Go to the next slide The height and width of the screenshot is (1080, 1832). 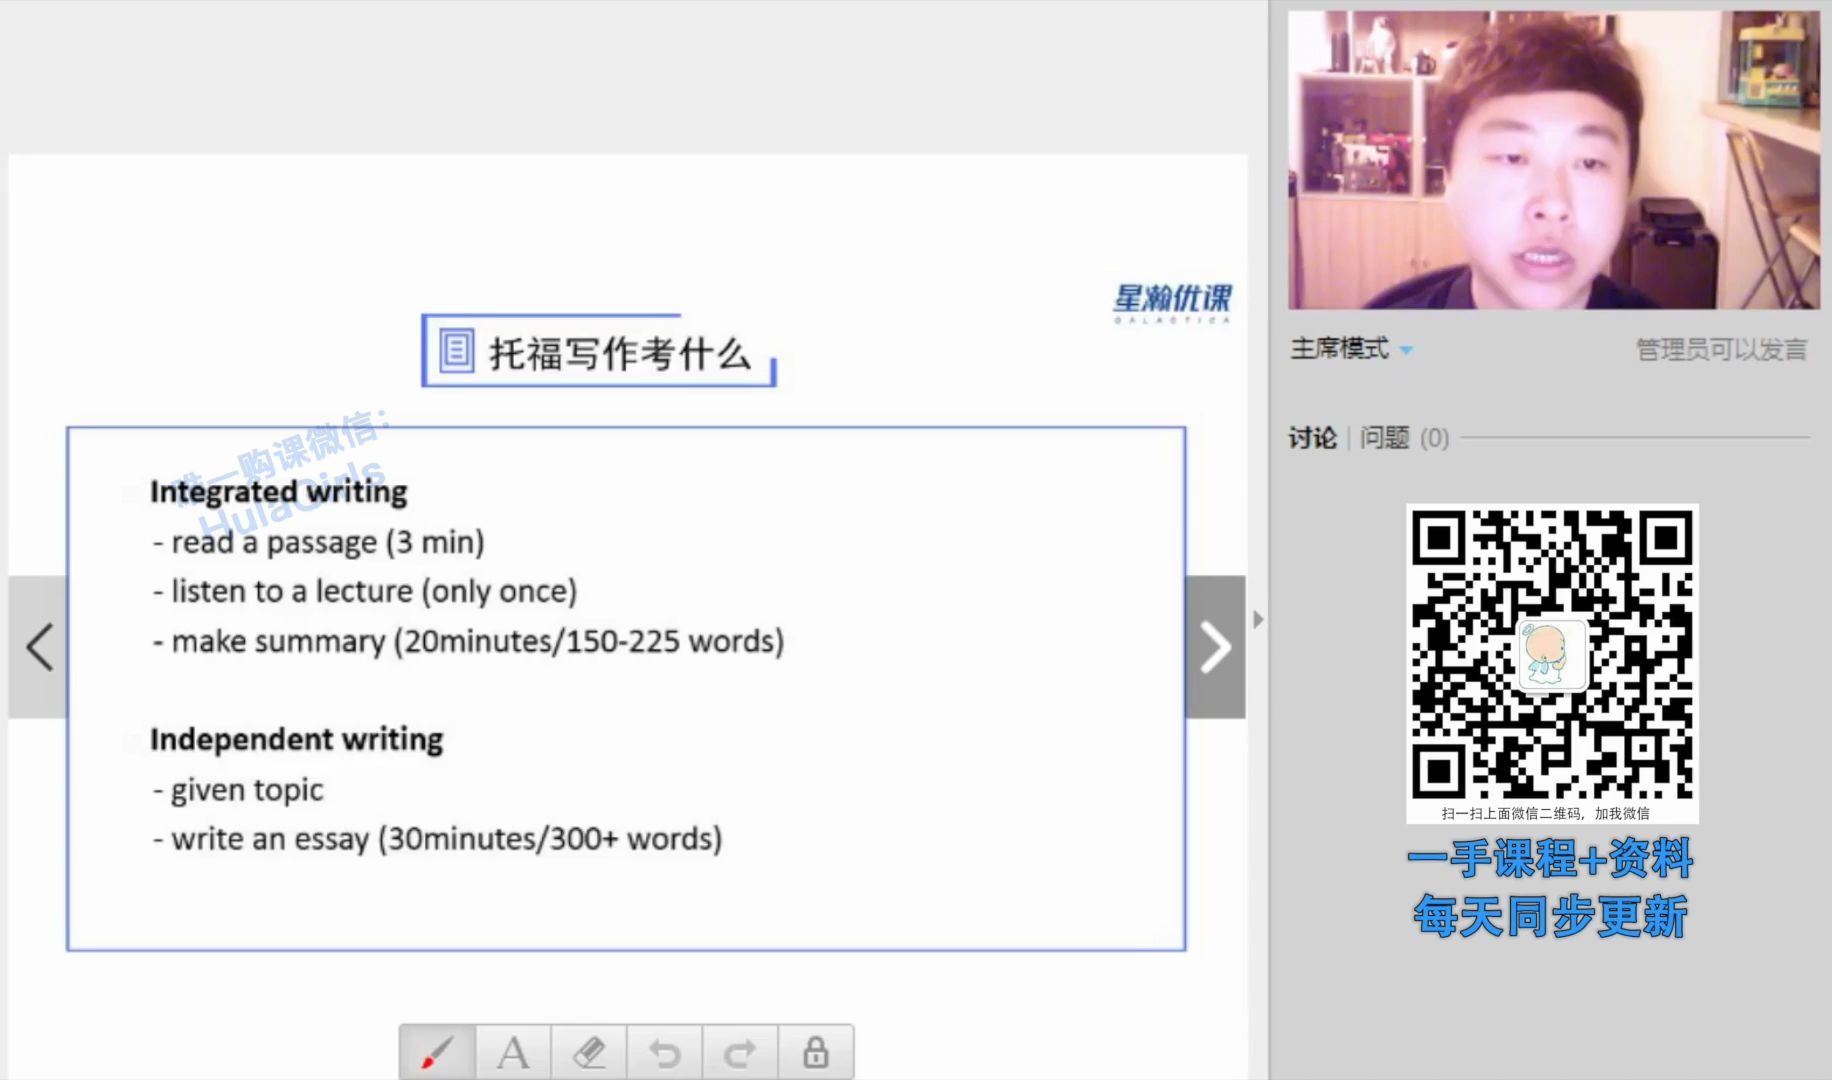pyautogui.click(x=1215, y=647)
